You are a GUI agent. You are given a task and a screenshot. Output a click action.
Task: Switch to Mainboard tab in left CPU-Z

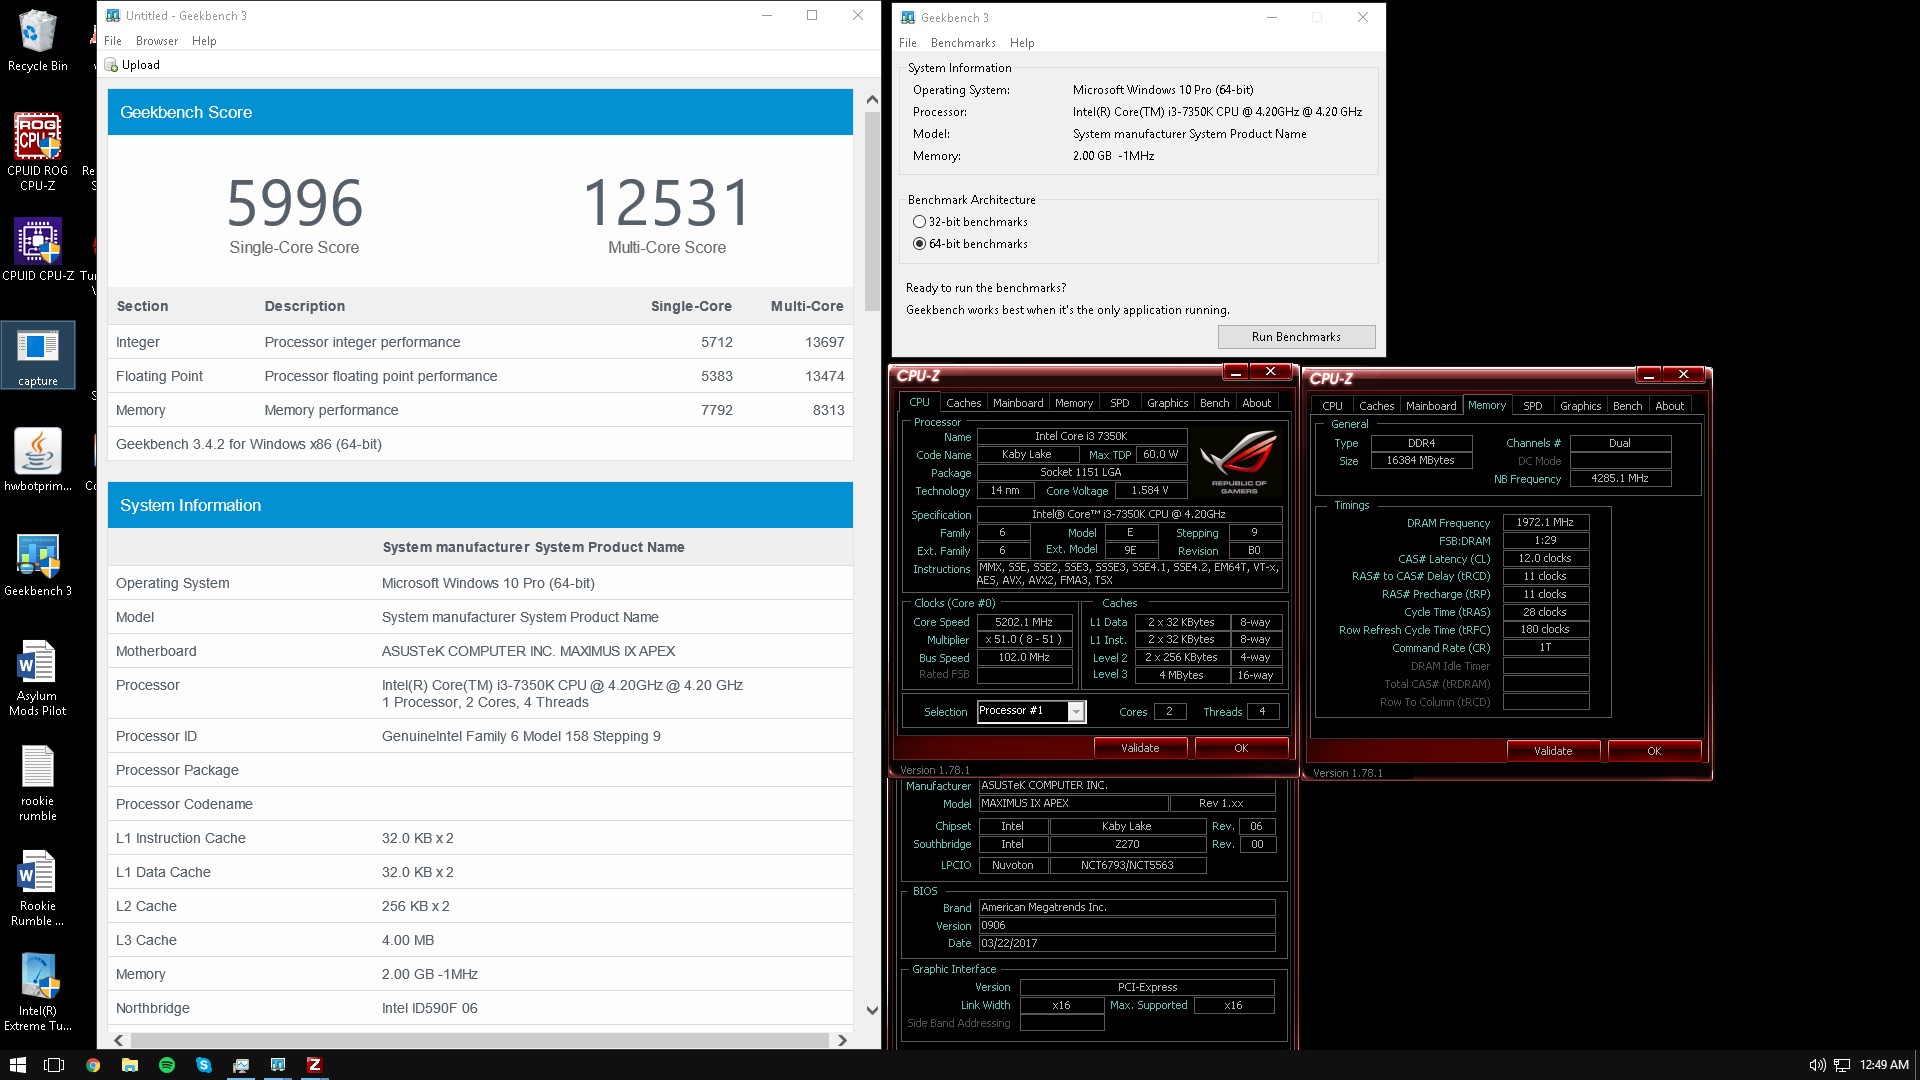[1018, 403]
